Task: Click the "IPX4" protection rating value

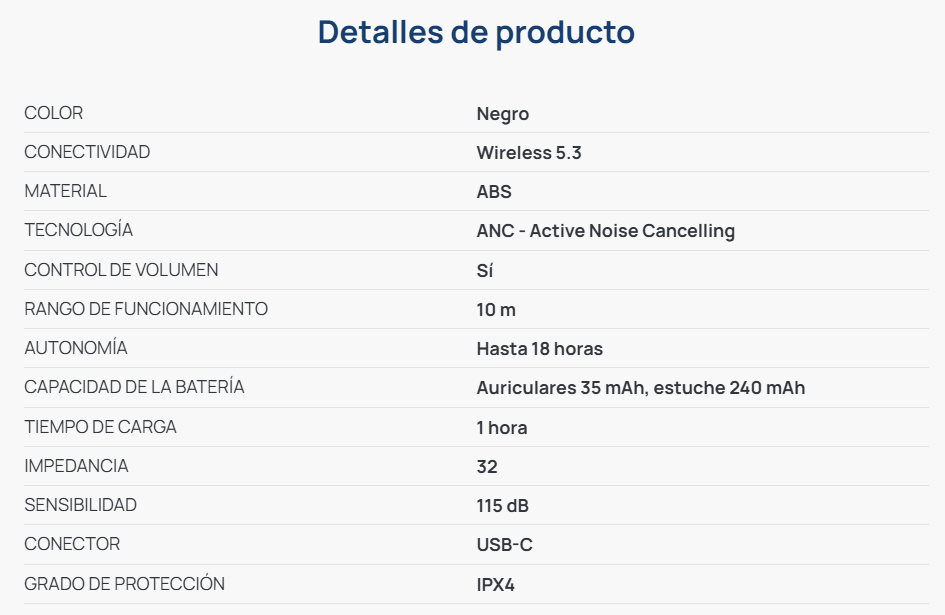Action: point(496,584)
